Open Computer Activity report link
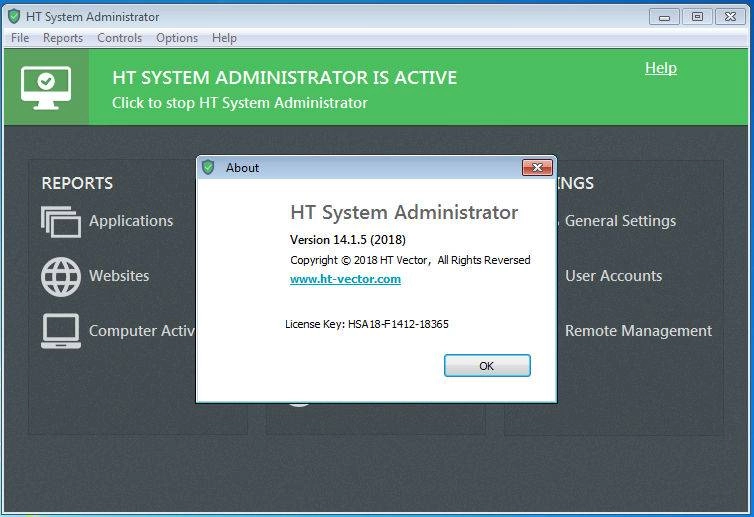This screenshot has height=517, width=754. pos(142,330)
